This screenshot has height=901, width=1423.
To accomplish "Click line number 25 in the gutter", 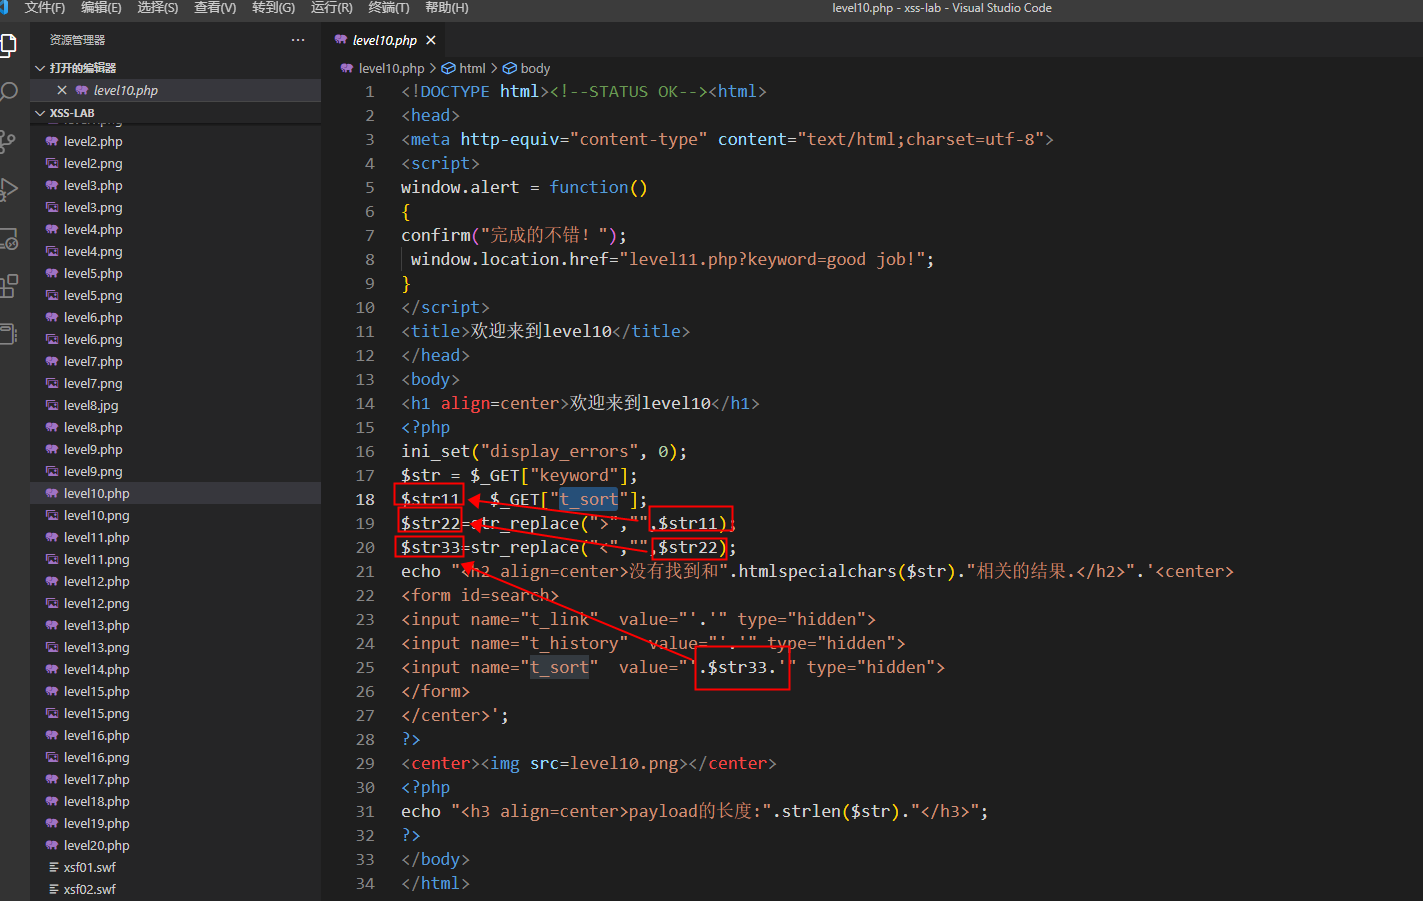I will pos(365,667).
